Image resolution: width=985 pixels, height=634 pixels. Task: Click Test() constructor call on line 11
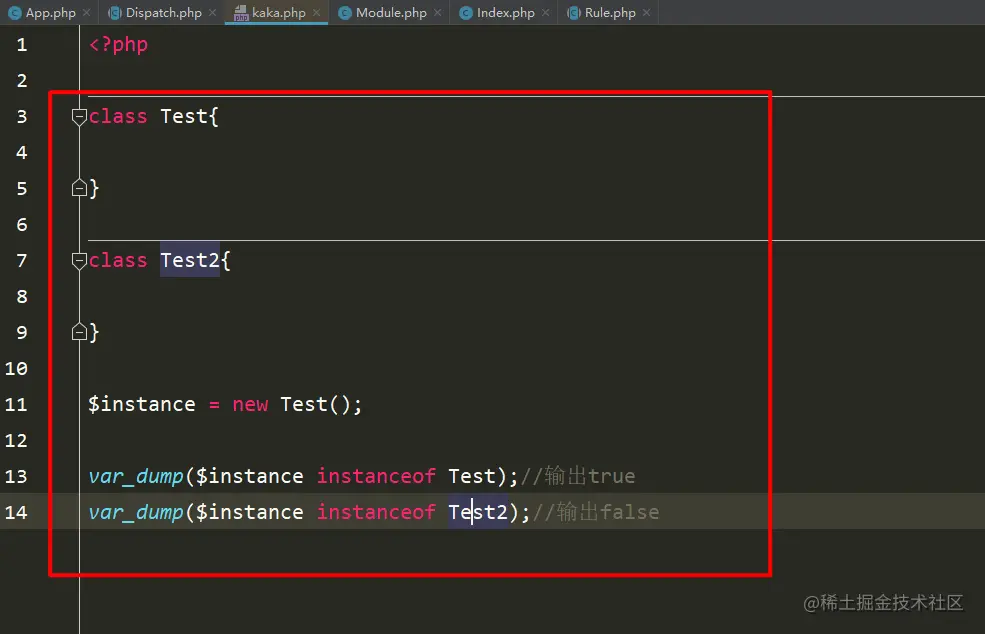pos(315,404)
